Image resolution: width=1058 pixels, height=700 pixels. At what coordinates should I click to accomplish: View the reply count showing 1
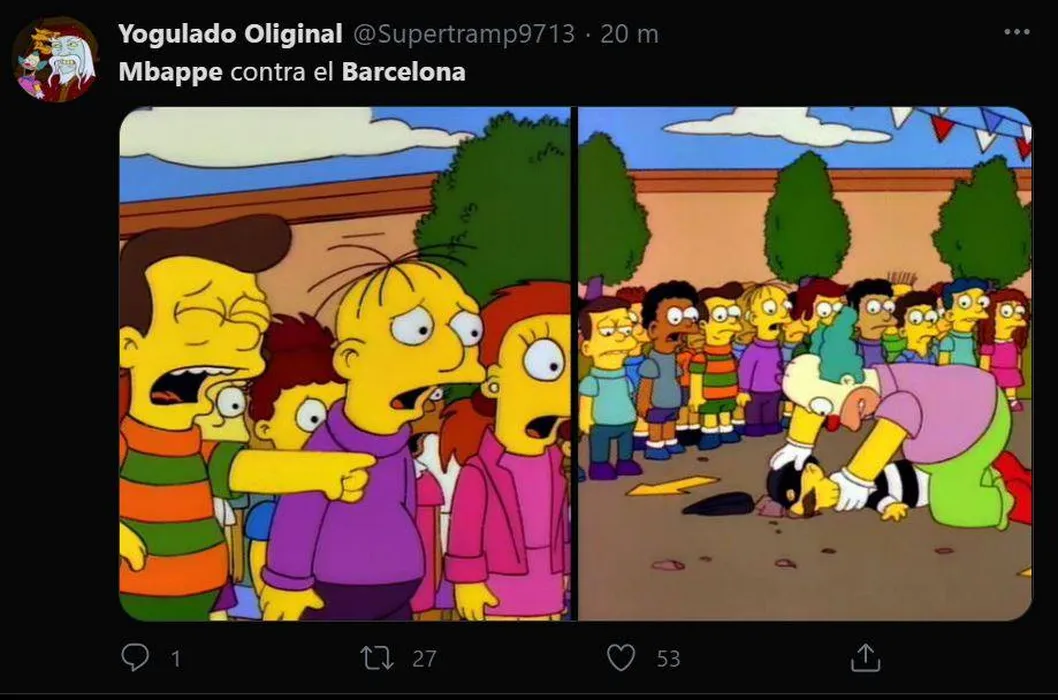(x=175, y=658)
